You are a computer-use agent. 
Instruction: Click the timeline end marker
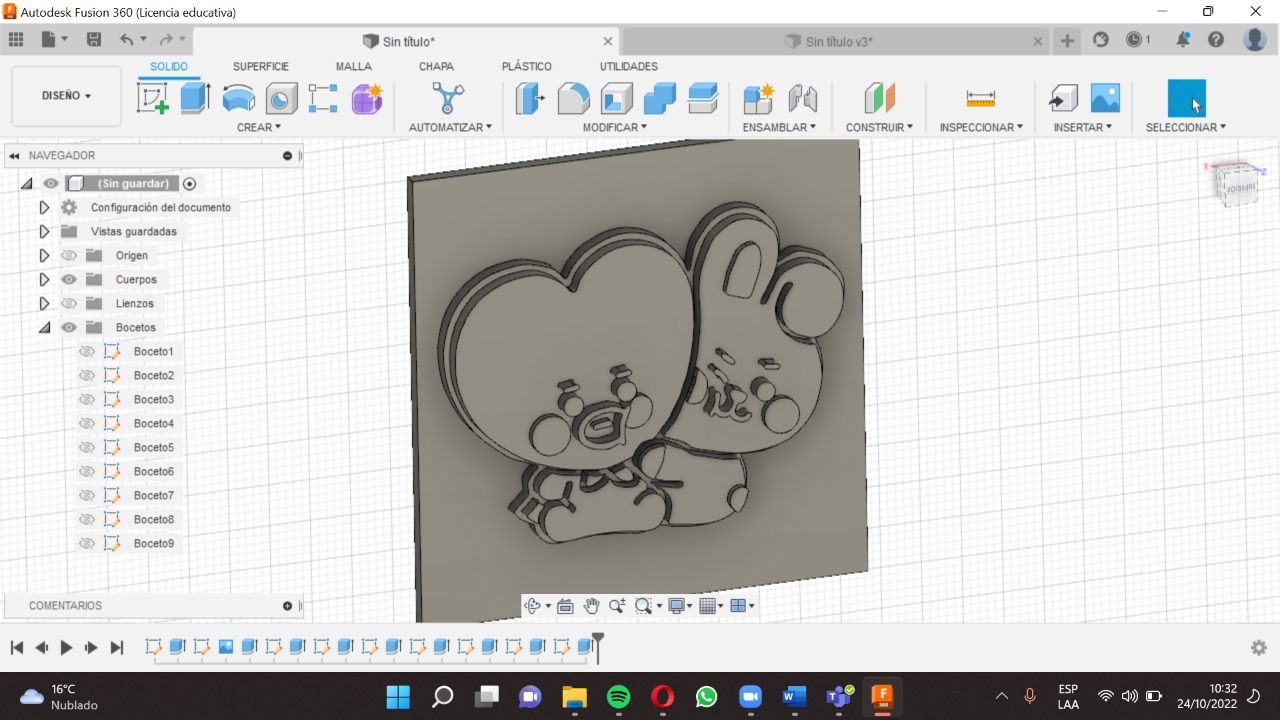[x=598, y=646]
